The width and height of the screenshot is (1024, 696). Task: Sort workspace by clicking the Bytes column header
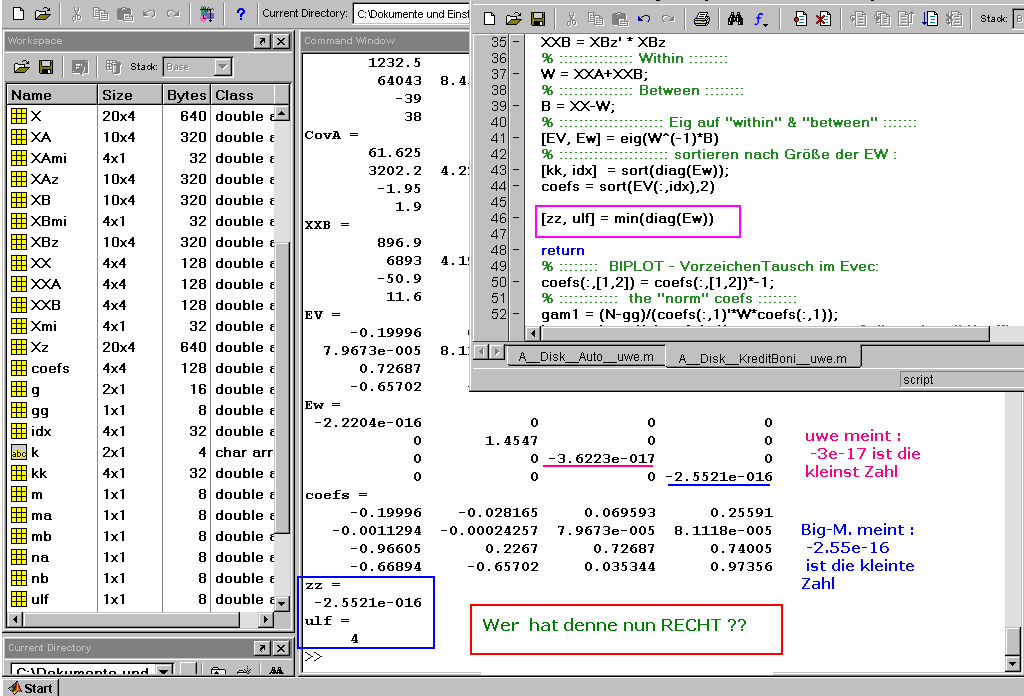[x=187, y=95]
